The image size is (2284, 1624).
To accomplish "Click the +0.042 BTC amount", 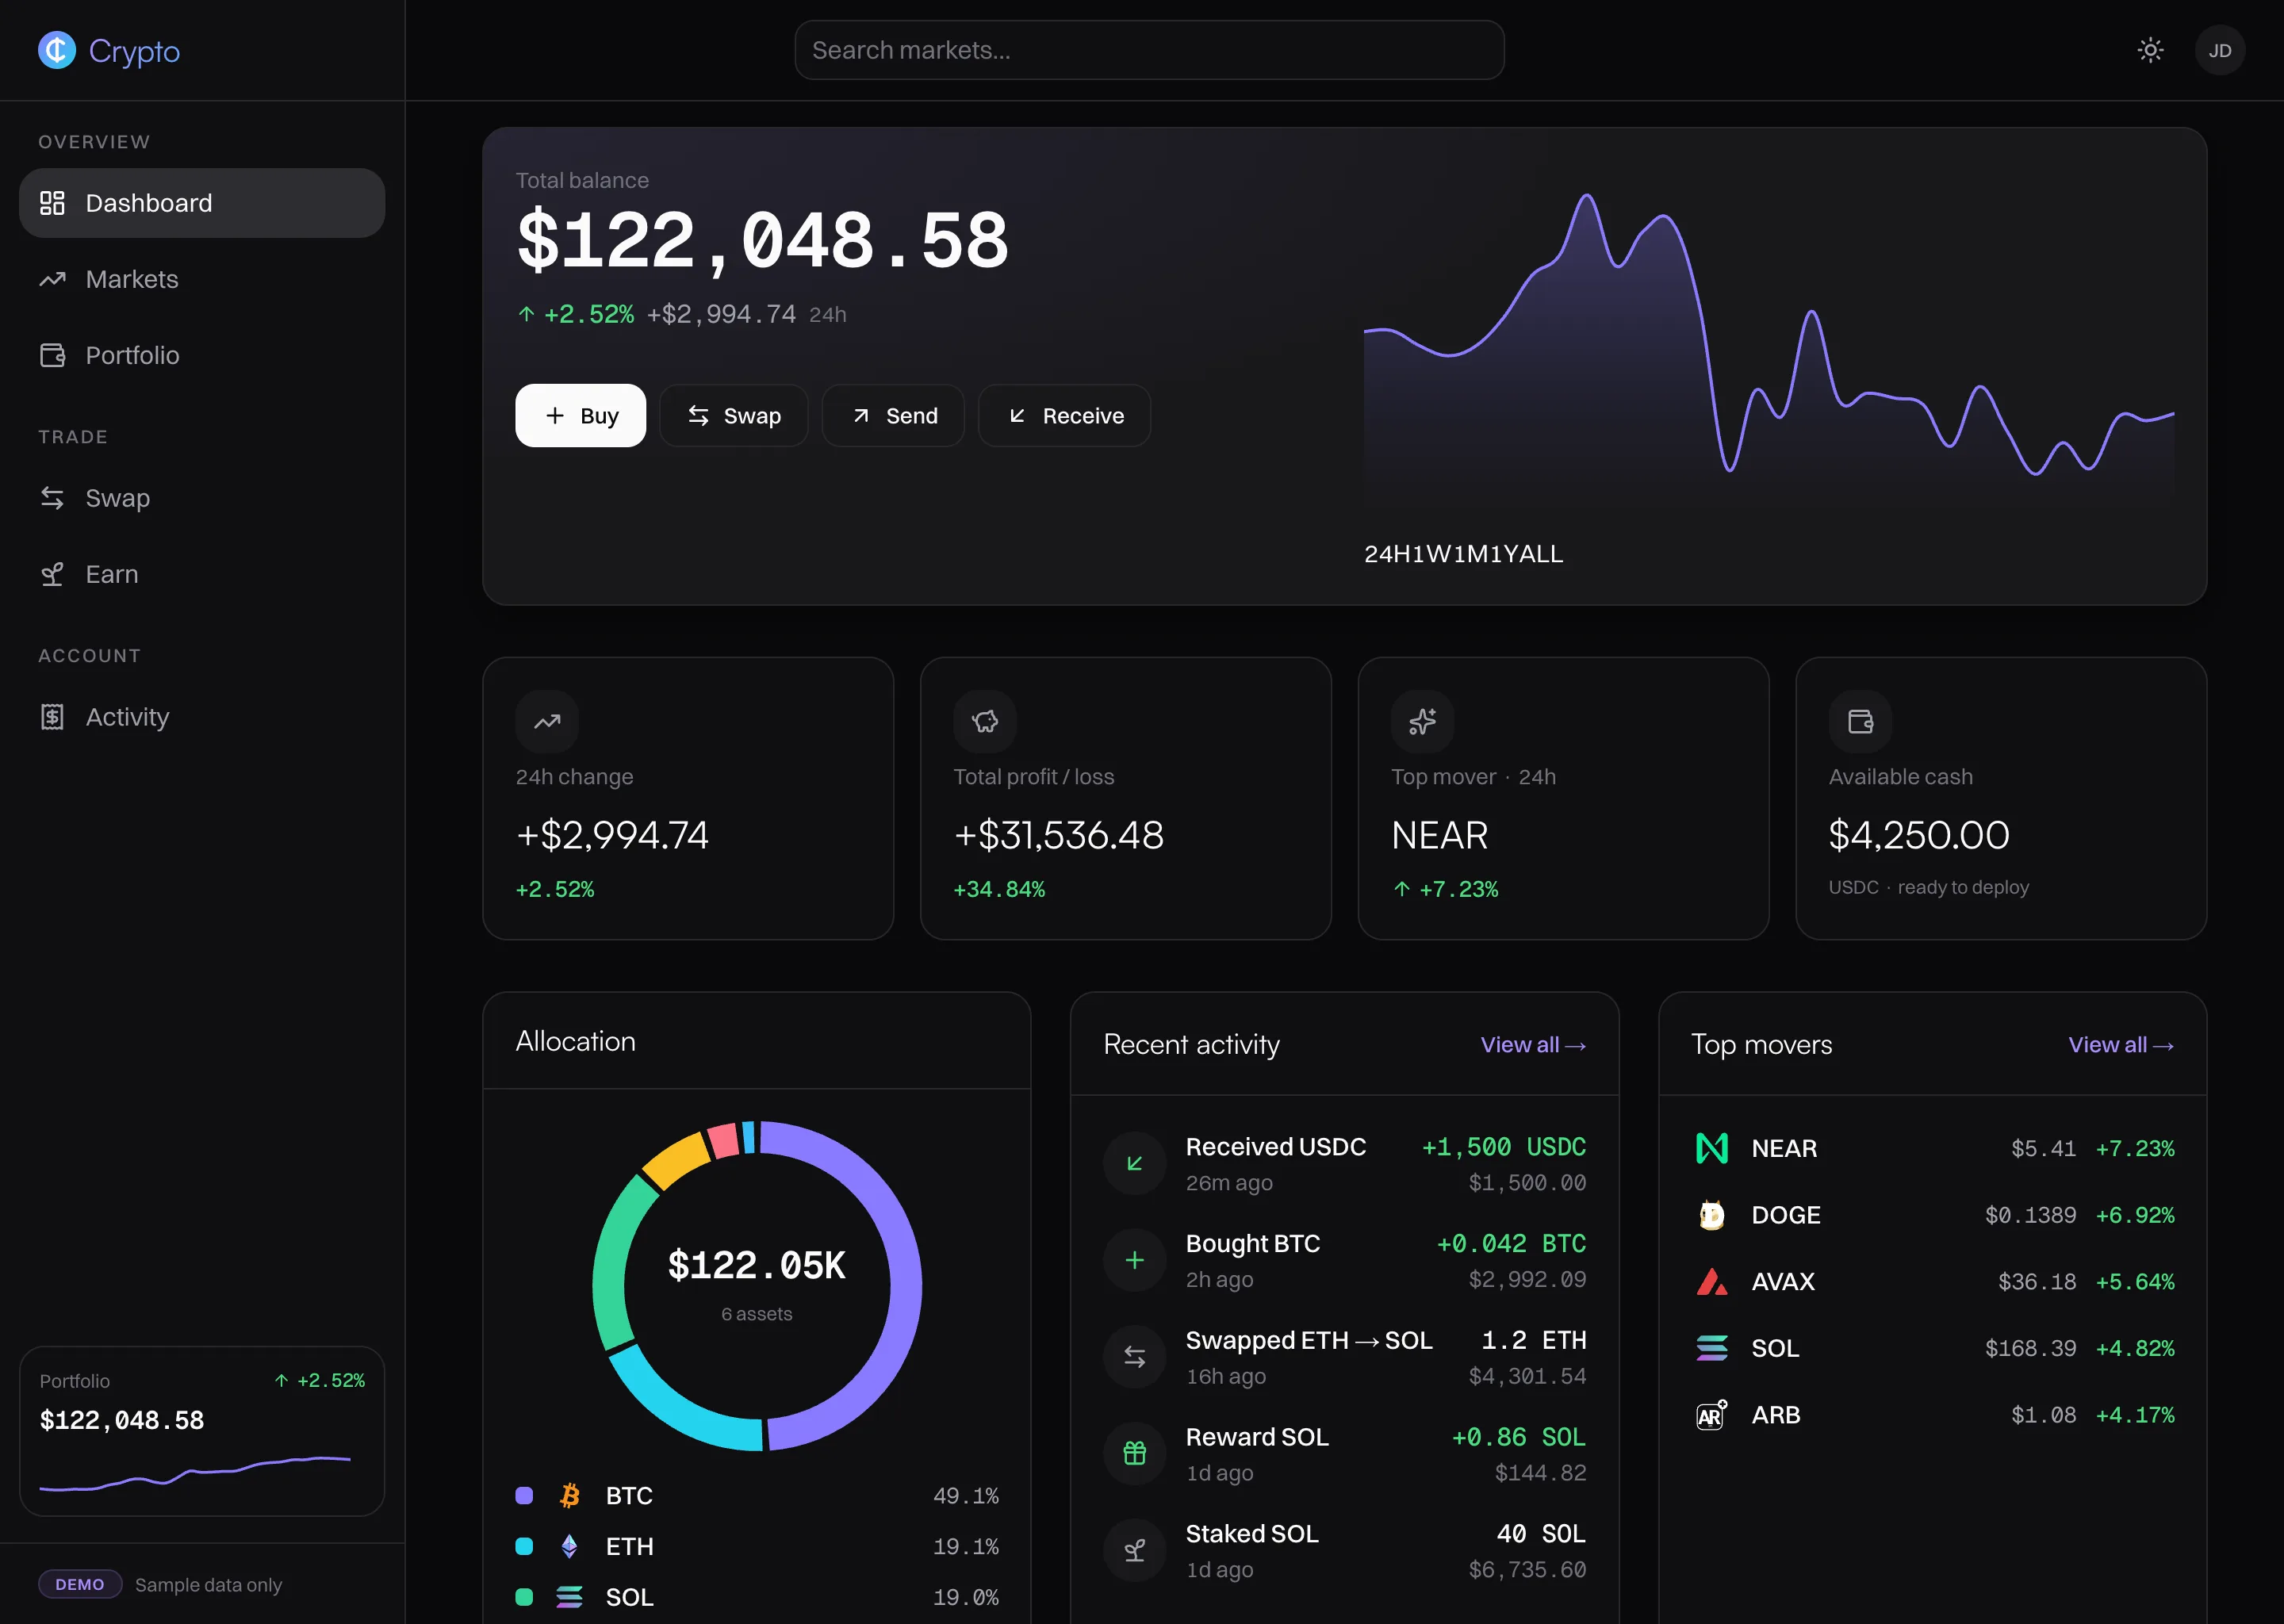I will [x=1511, y=1244].
